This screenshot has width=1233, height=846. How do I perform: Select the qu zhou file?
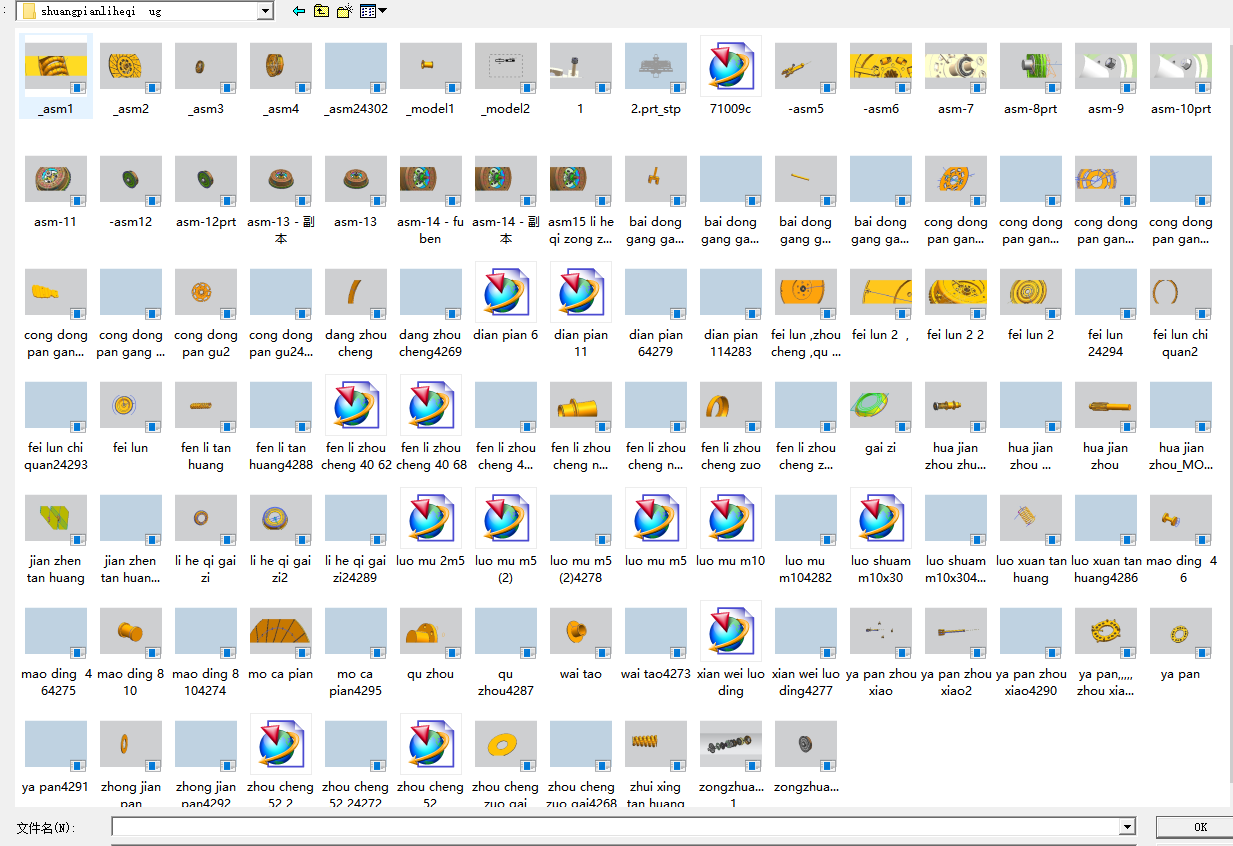tap(431, 642)
